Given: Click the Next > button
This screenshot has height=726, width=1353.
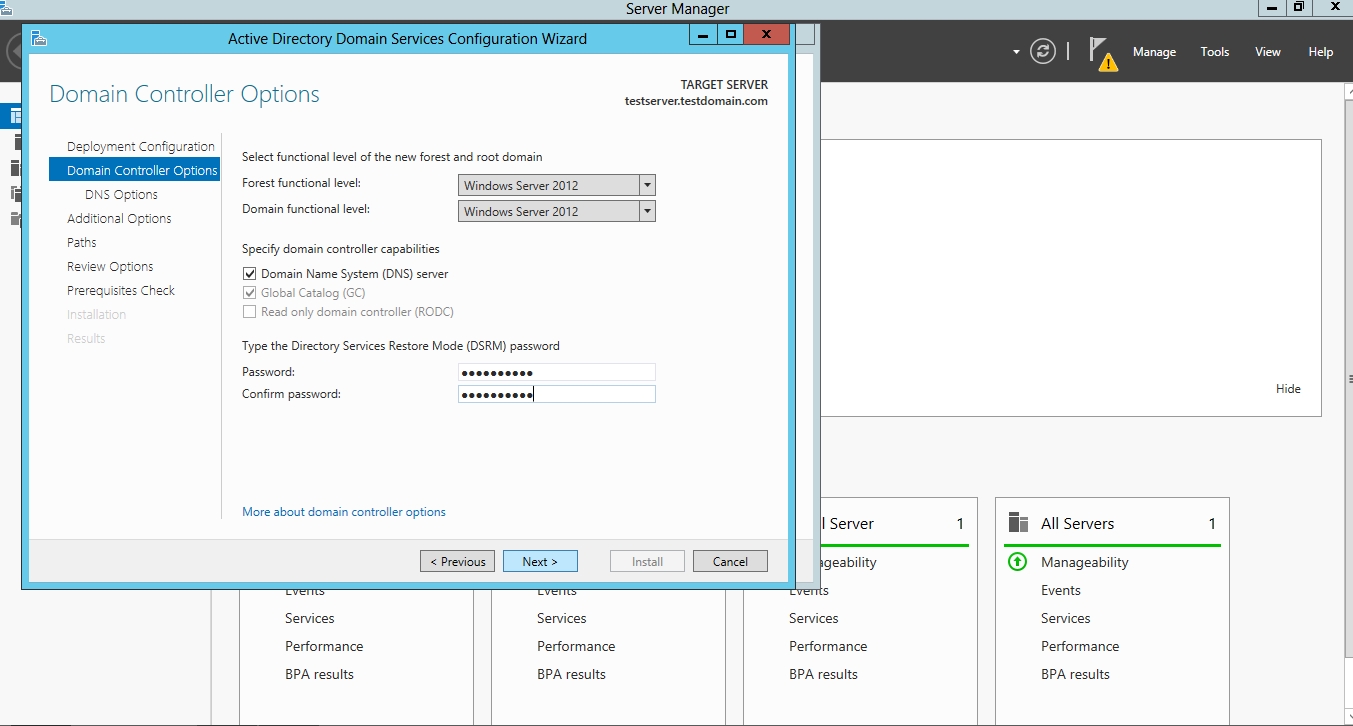Looking at the screenshot, I should 540,561.
